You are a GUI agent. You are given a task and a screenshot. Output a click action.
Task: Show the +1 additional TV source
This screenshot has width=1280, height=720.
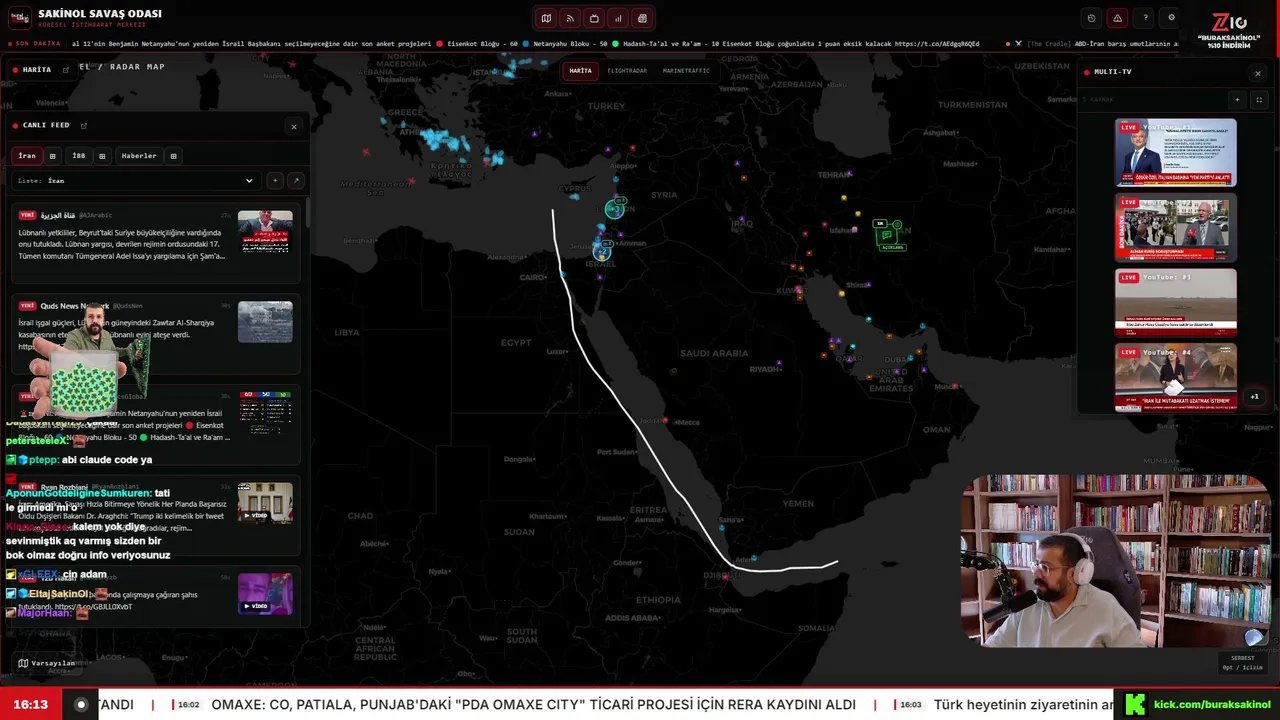[x=1255, y=396]
